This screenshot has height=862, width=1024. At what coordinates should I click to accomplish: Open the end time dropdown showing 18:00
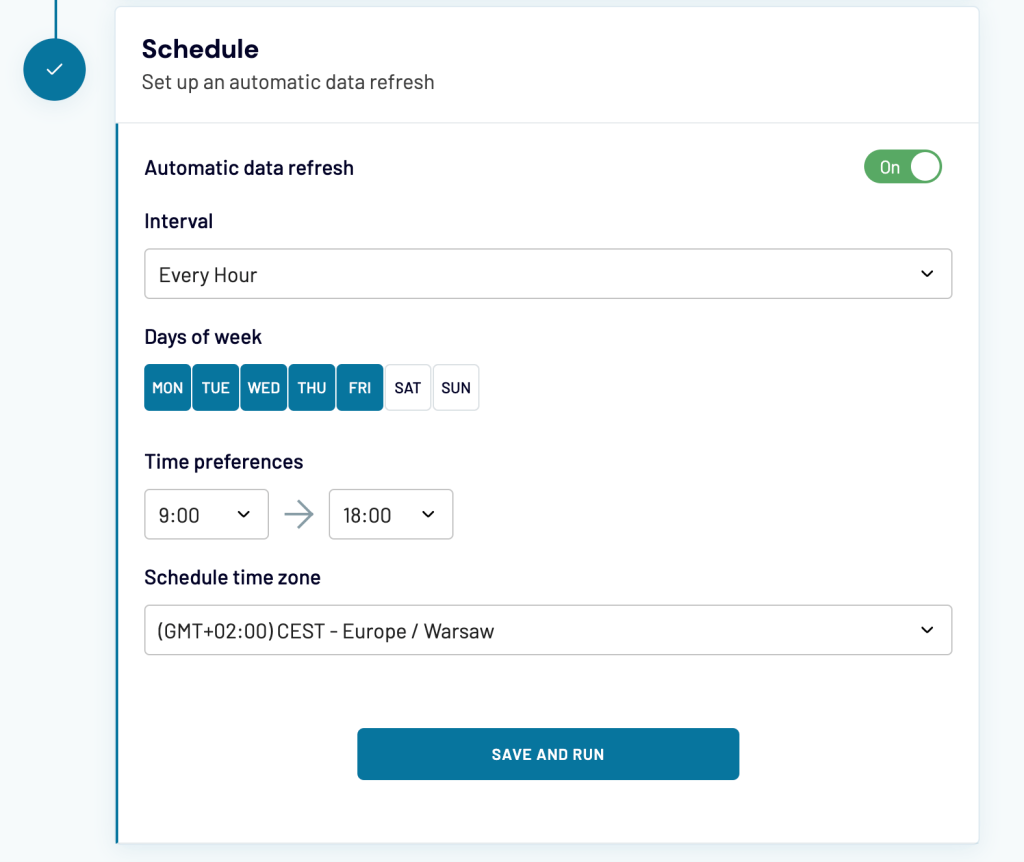coord(391,514)
